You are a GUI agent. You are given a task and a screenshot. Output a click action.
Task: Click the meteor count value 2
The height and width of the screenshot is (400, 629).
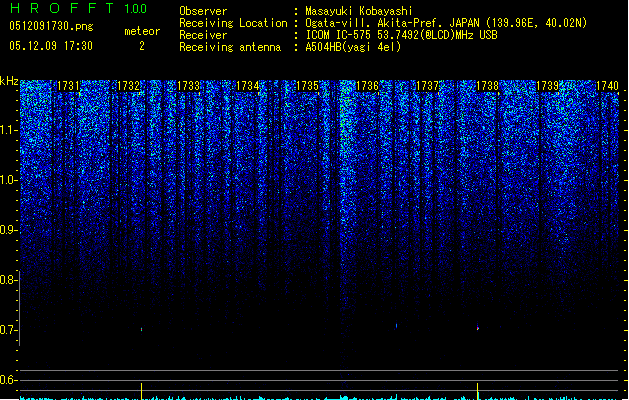pos(142,46)
